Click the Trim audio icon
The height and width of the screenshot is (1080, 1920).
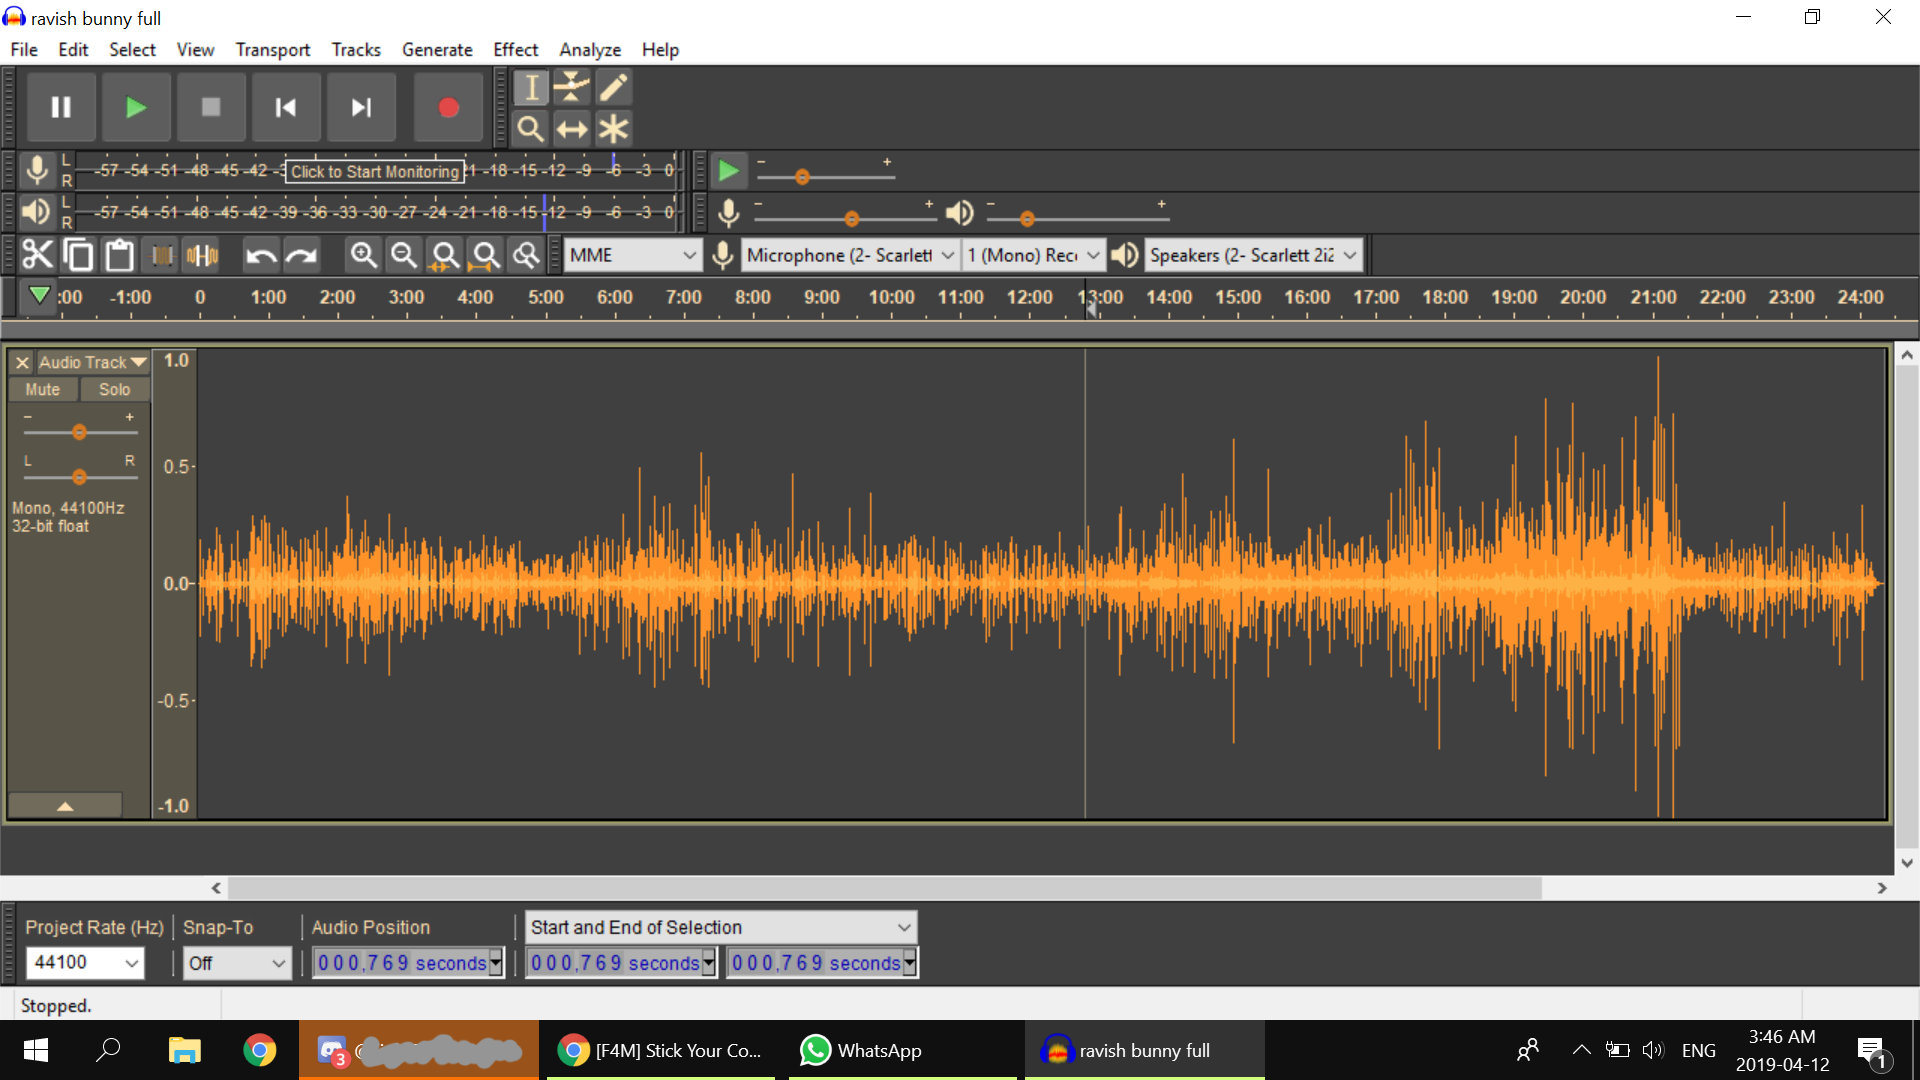(161, 255)
